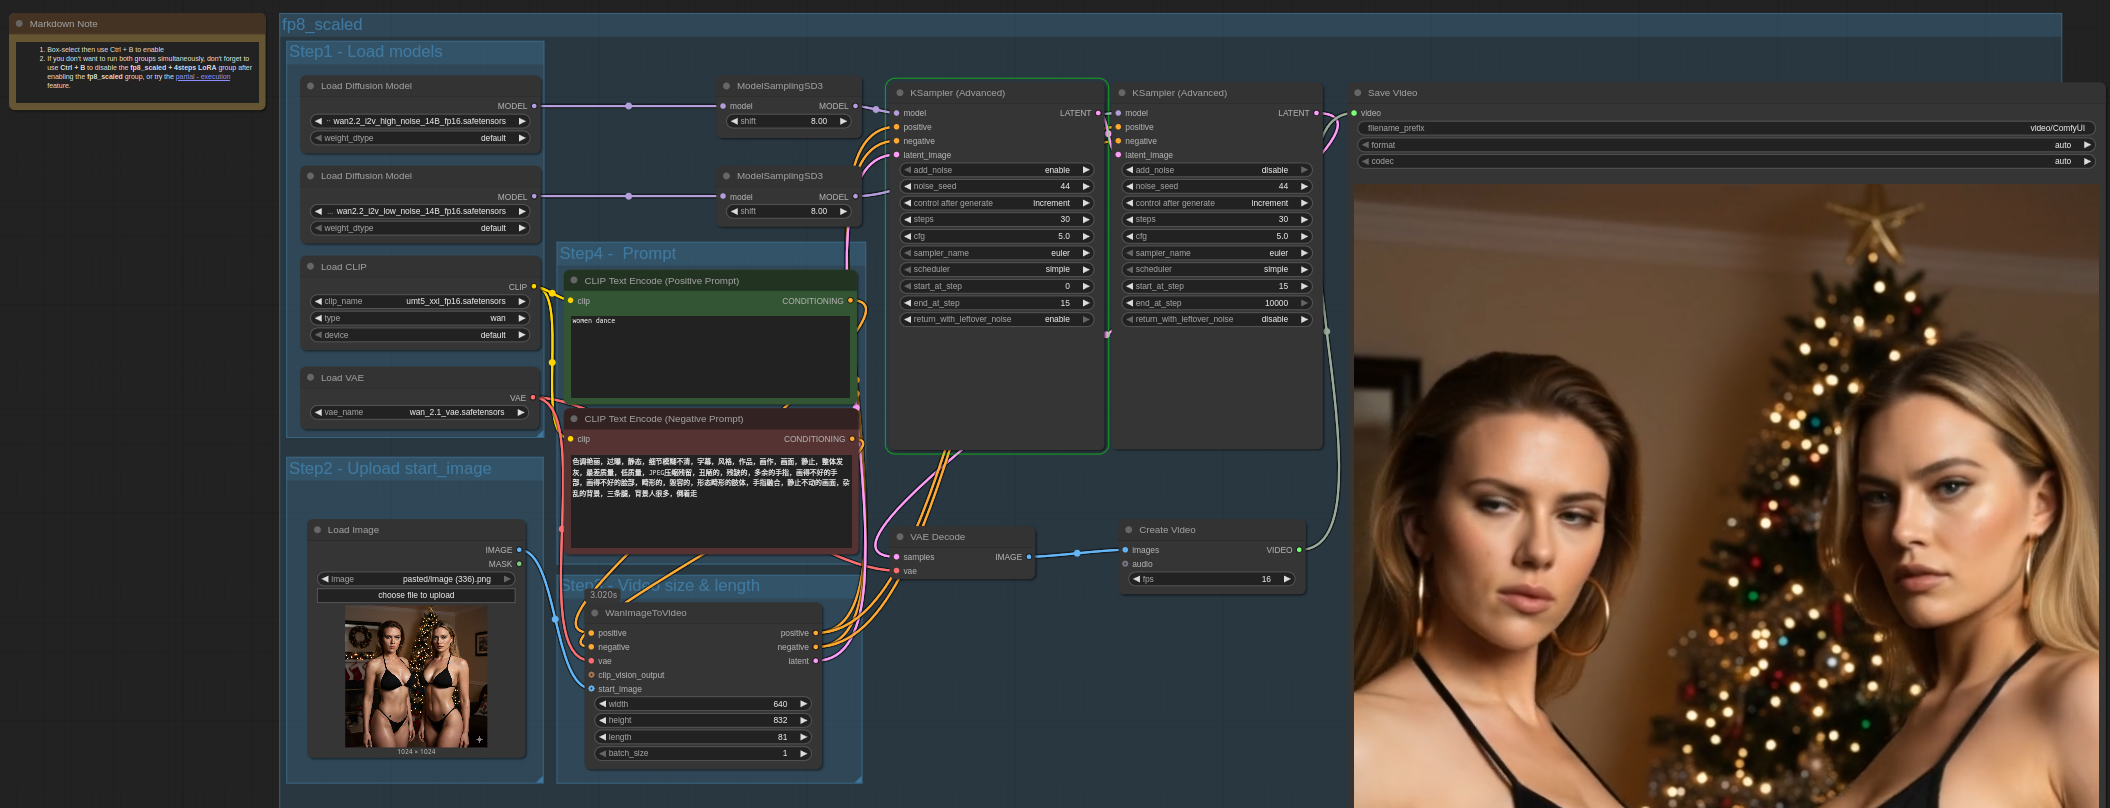
Task: Click the positive prompt text box containing women dance
Action: 709,357
